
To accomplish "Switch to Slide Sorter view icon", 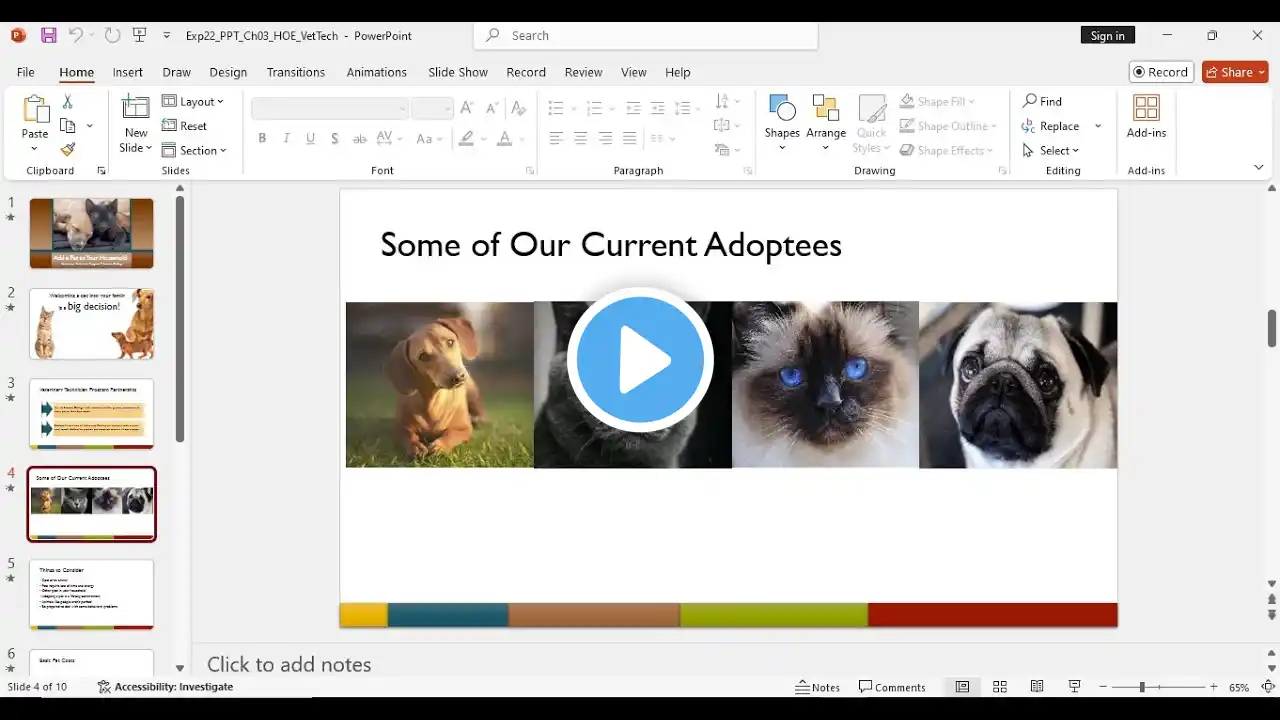I will point(999,687).
